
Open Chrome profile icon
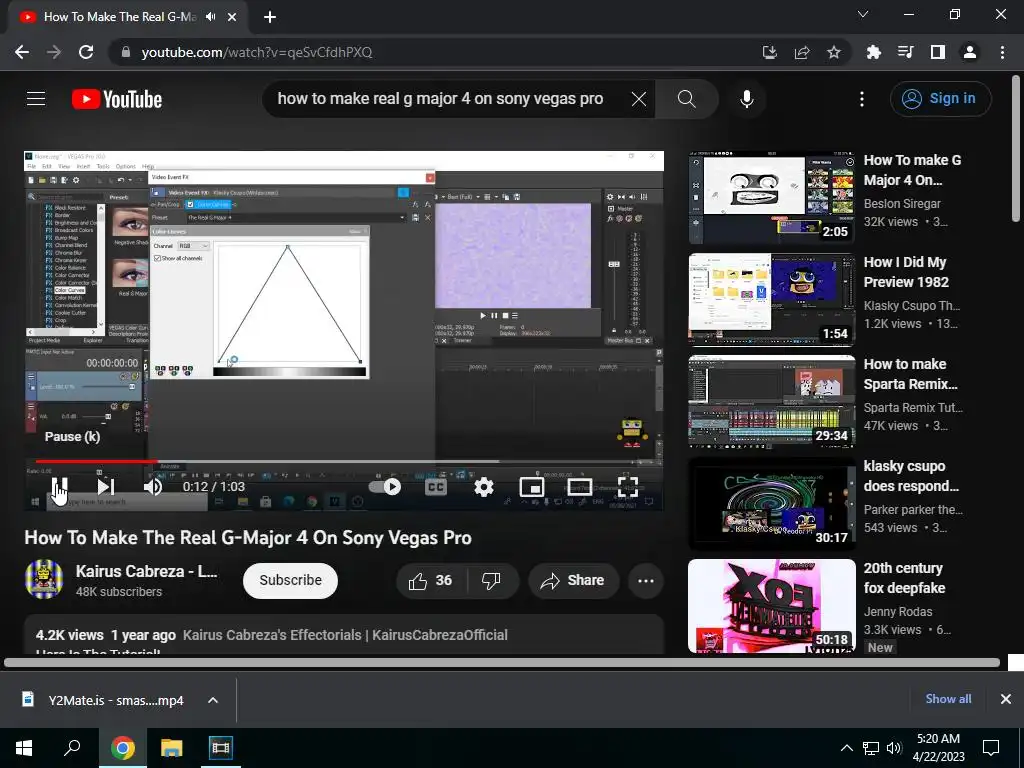click(x=970, y=52)
